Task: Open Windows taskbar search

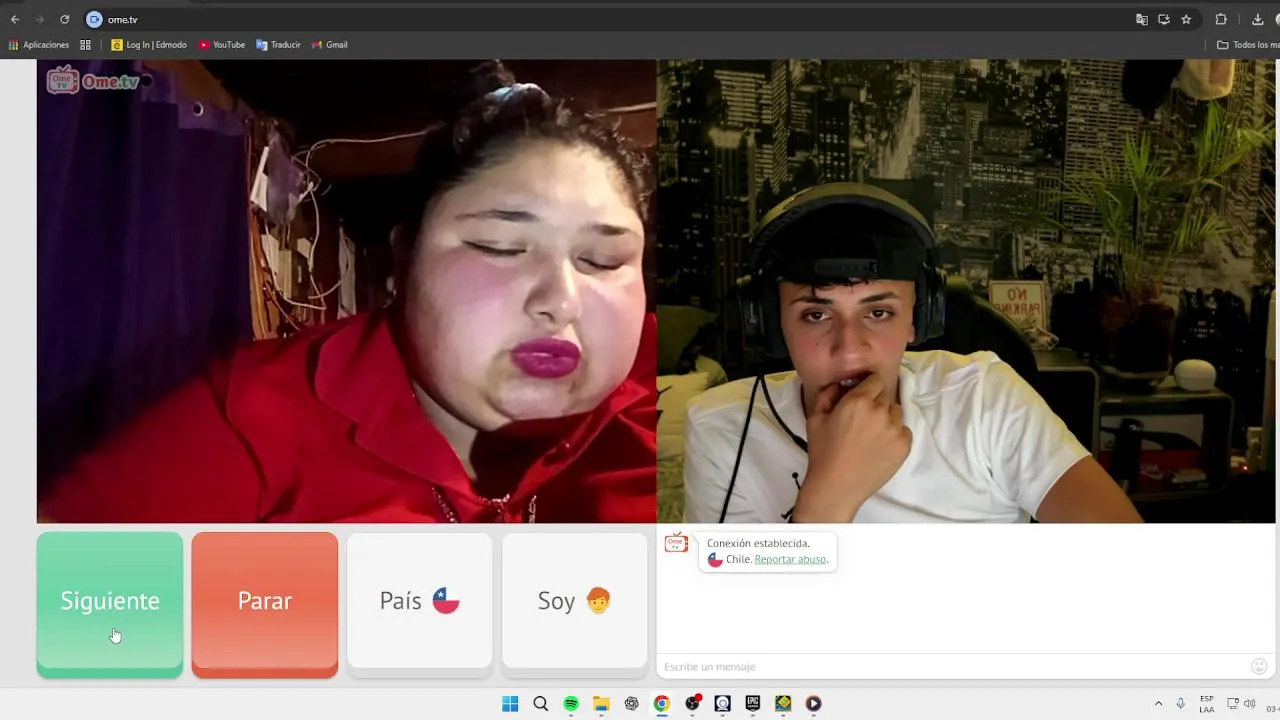Action: click(541, 704)
